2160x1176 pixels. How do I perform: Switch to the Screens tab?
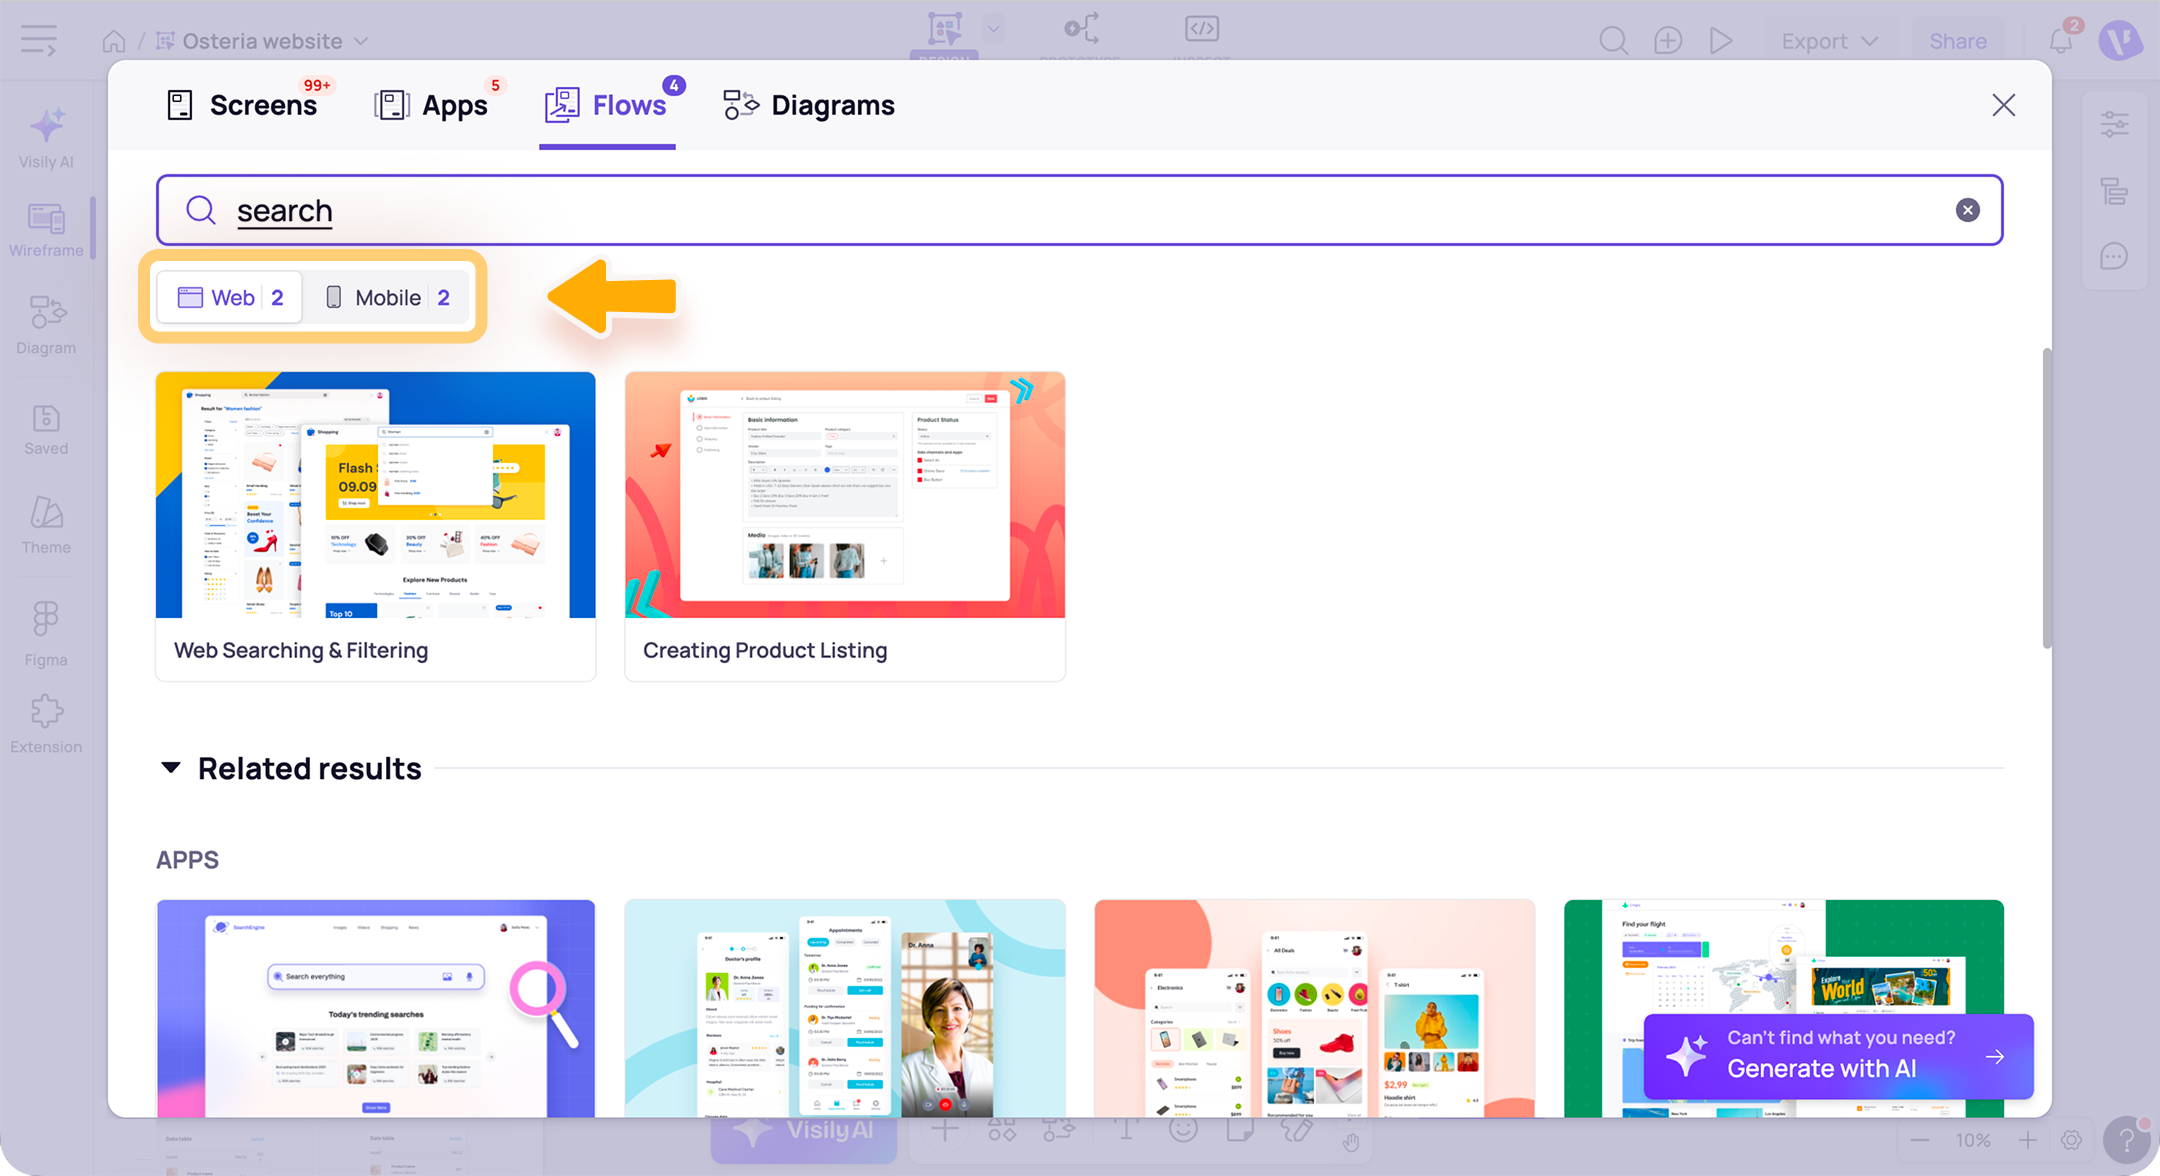pos(242,105)
